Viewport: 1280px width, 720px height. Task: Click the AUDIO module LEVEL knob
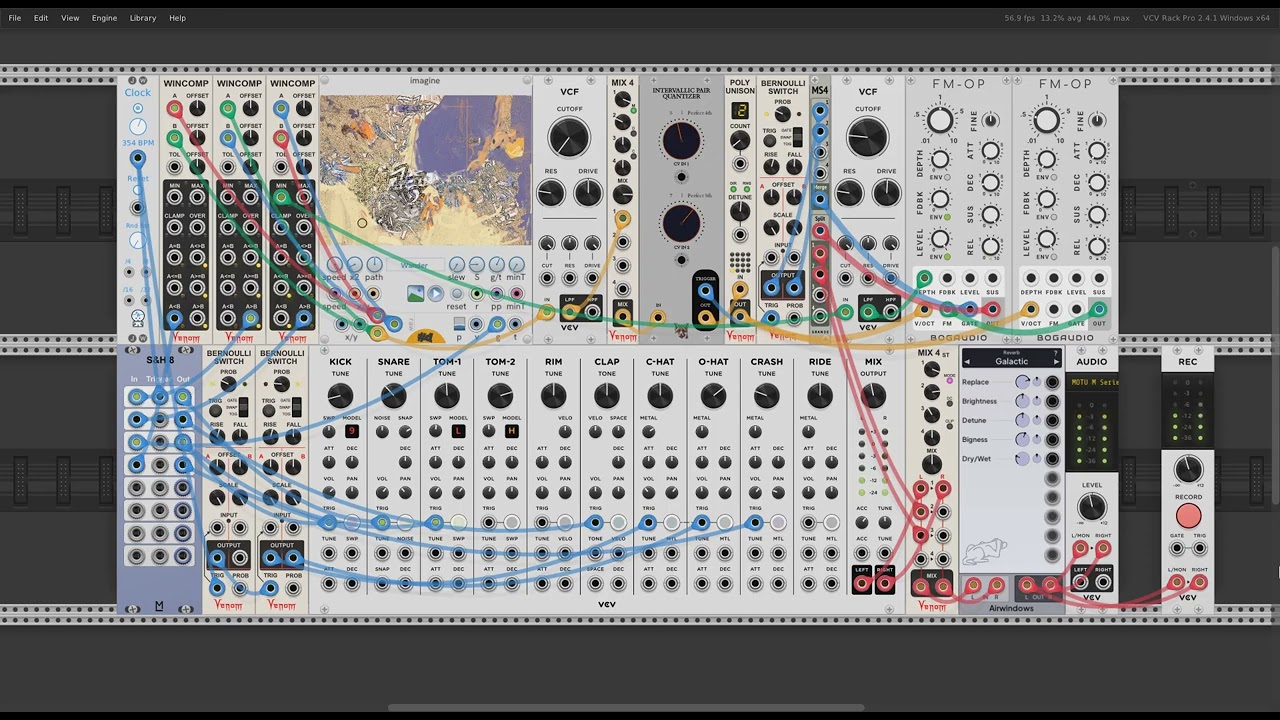[x=1092, y=507]
